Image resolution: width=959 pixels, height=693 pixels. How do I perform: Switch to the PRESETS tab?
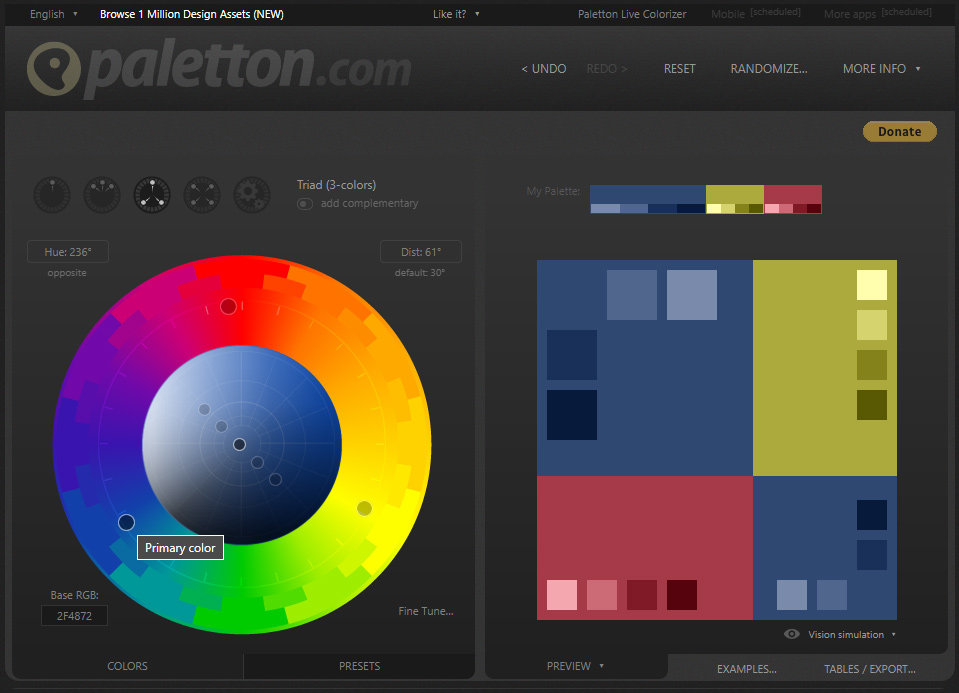click(360, 666)
